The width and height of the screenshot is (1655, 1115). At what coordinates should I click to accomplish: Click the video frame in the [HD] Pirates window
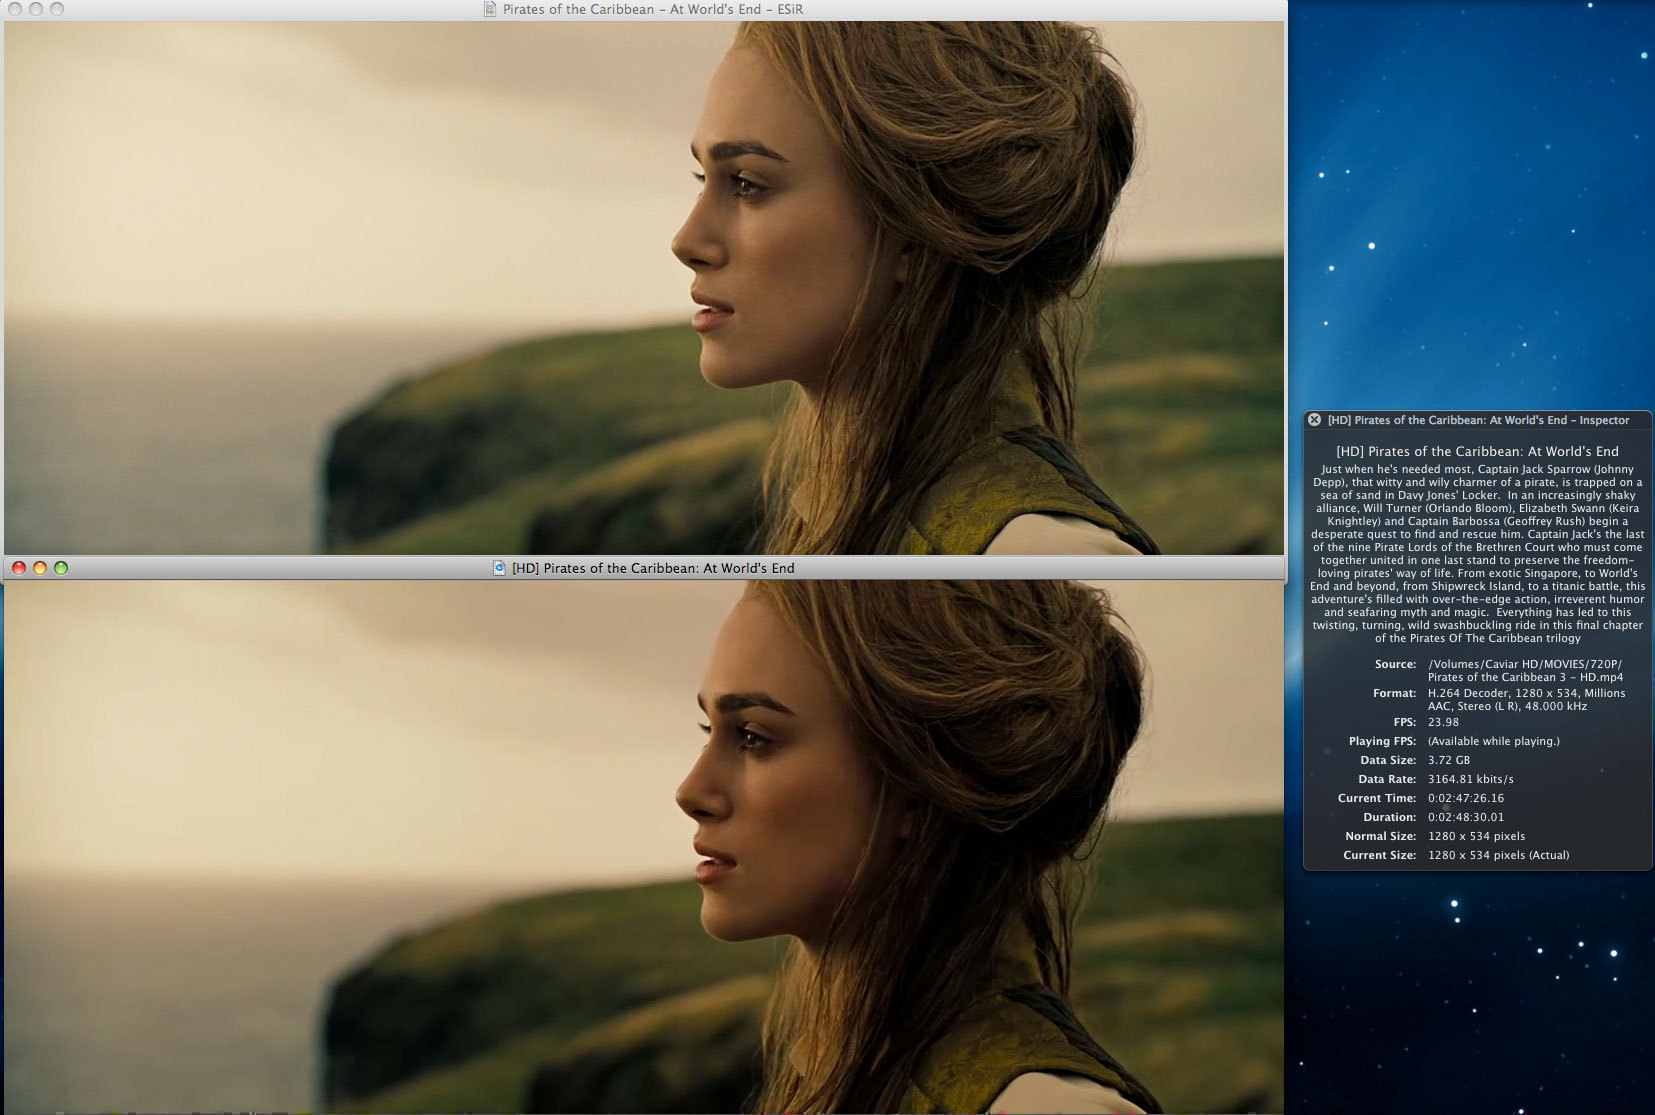pyautogui.click(x=644, y=847)
